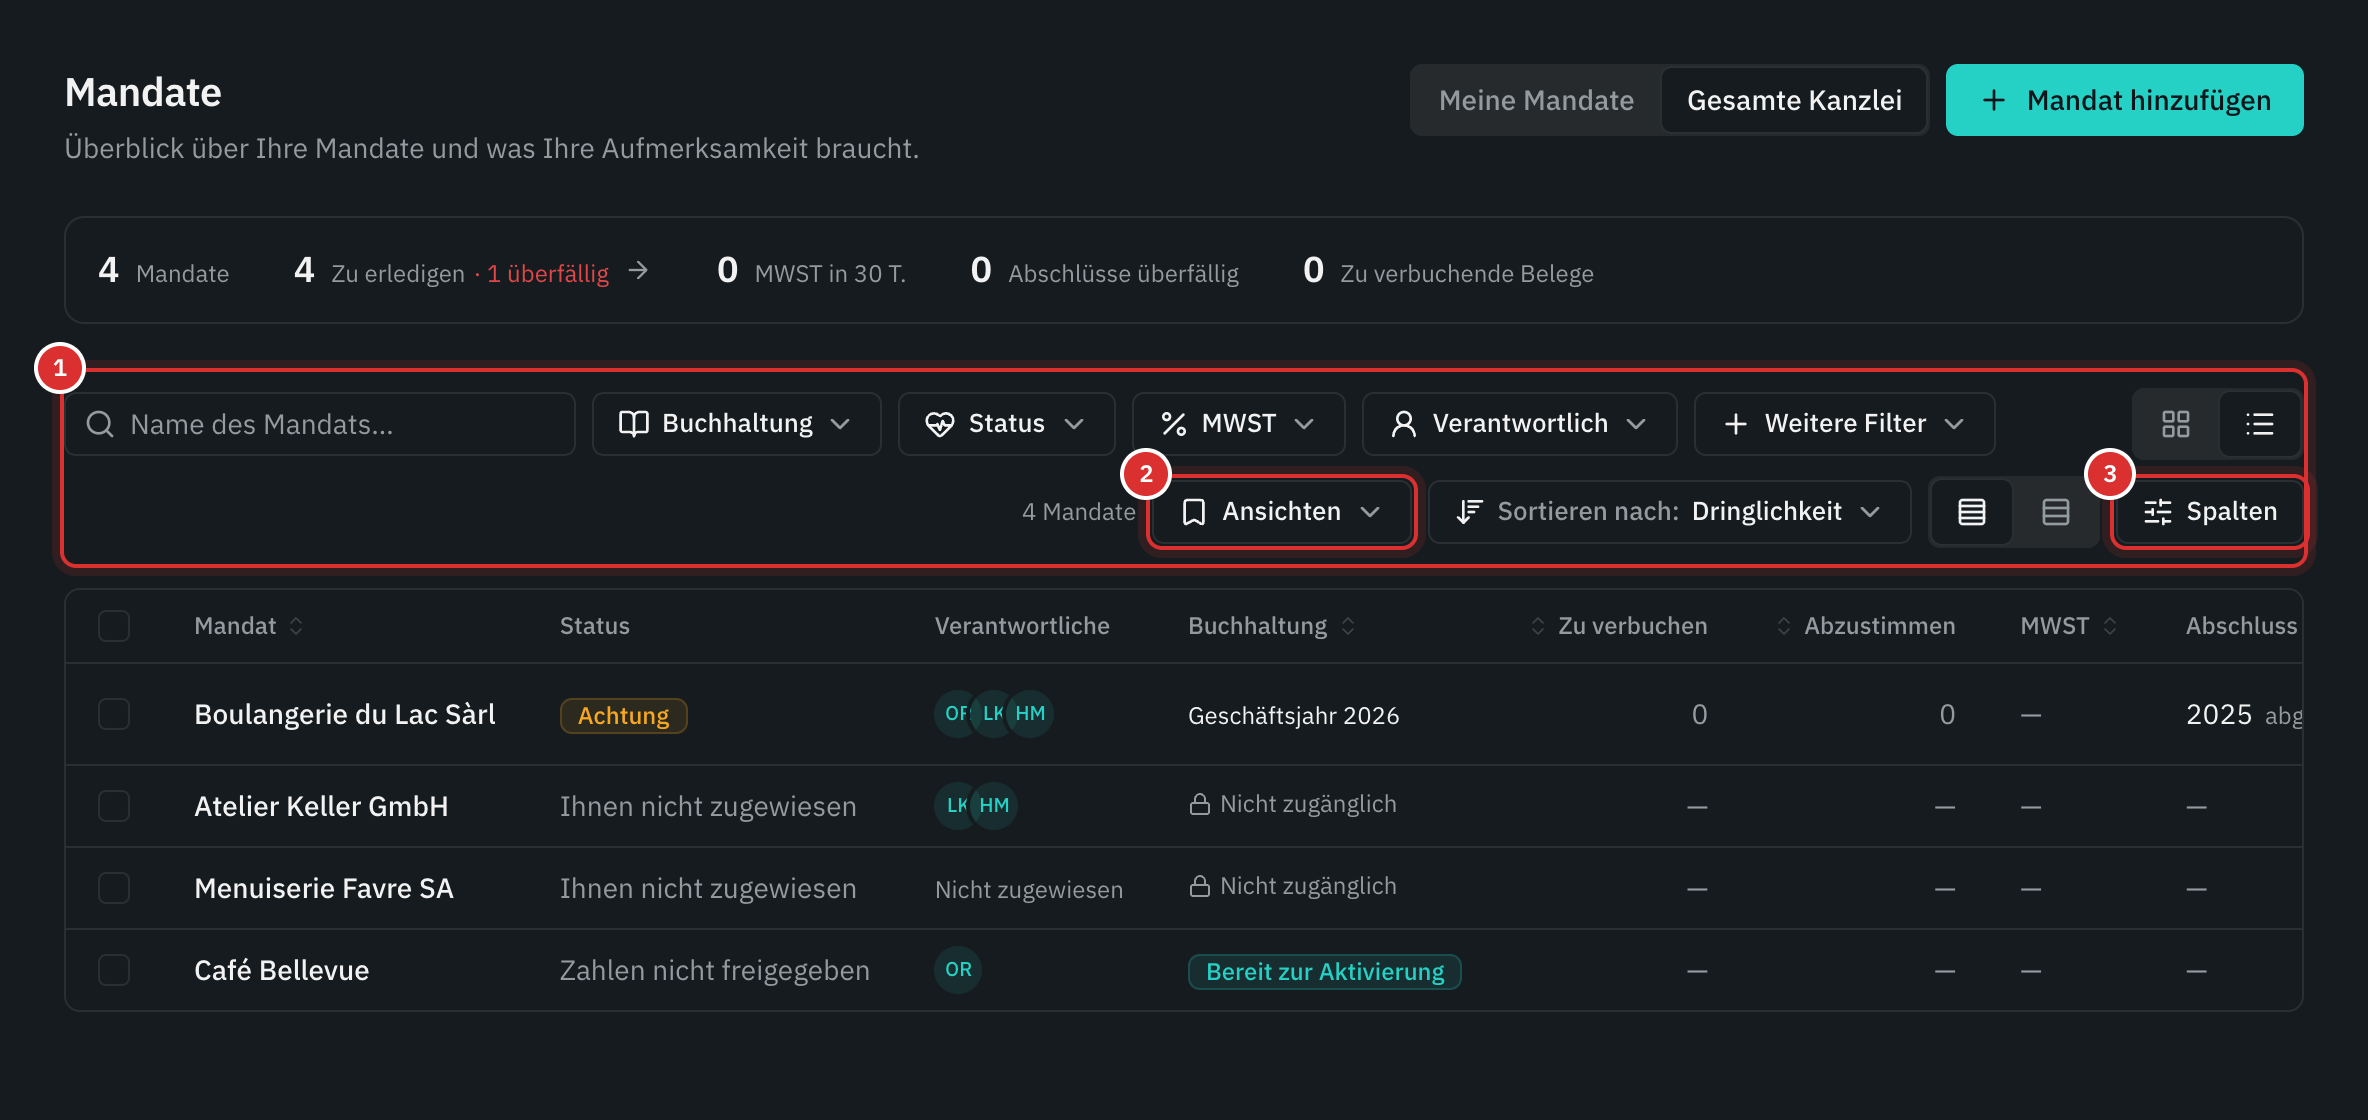Switch to Gesamte Kanzlei tab

[x=1794, y=100]
